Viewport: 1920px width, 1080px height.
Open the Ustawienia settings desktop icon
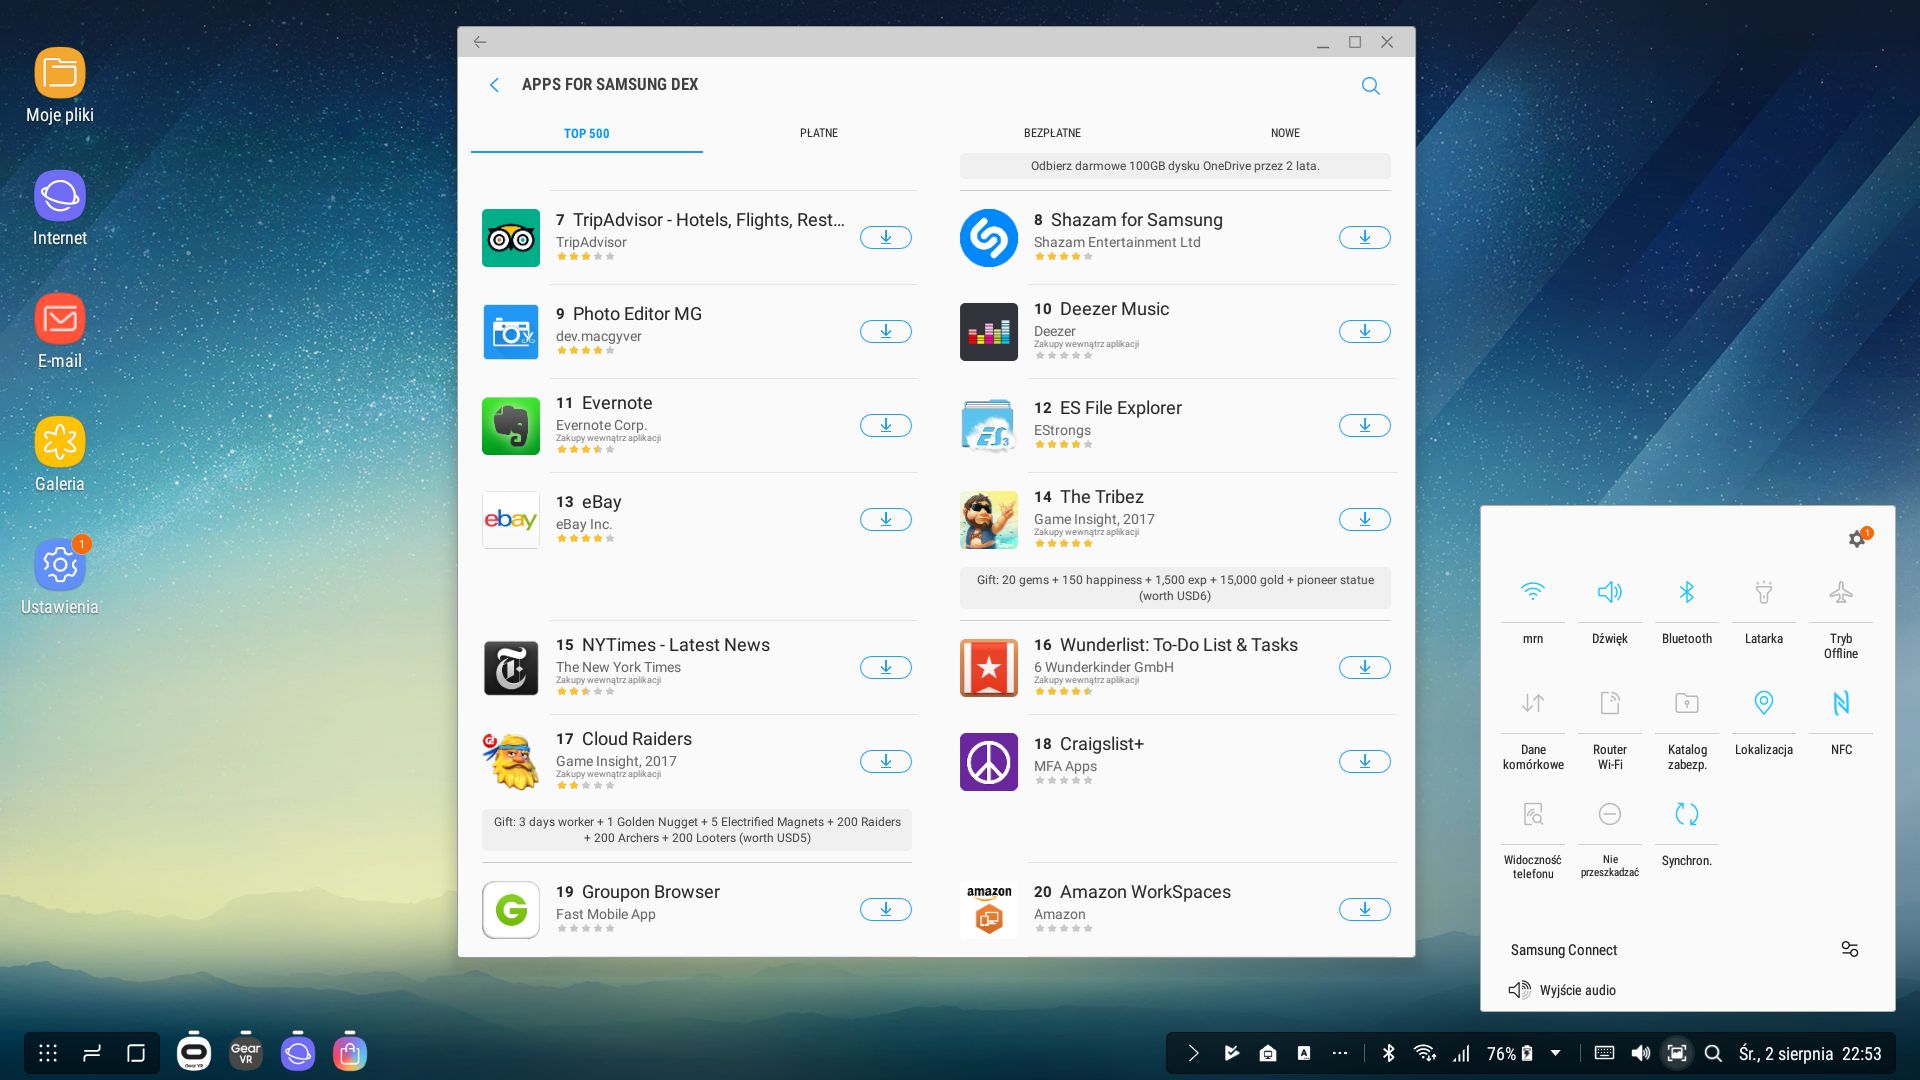60,577
